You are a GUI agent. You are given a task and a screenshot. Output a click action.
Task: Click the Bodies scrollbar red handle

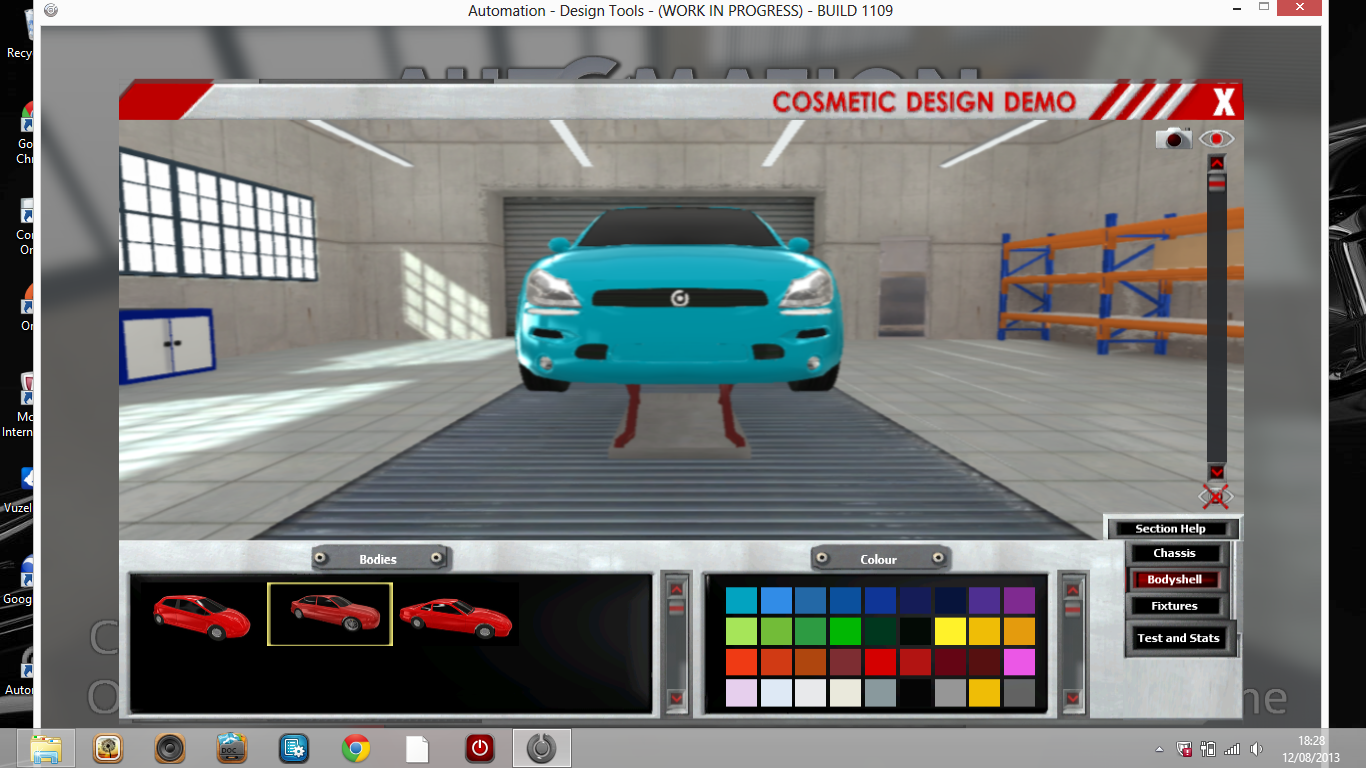(x=676, y=609)
